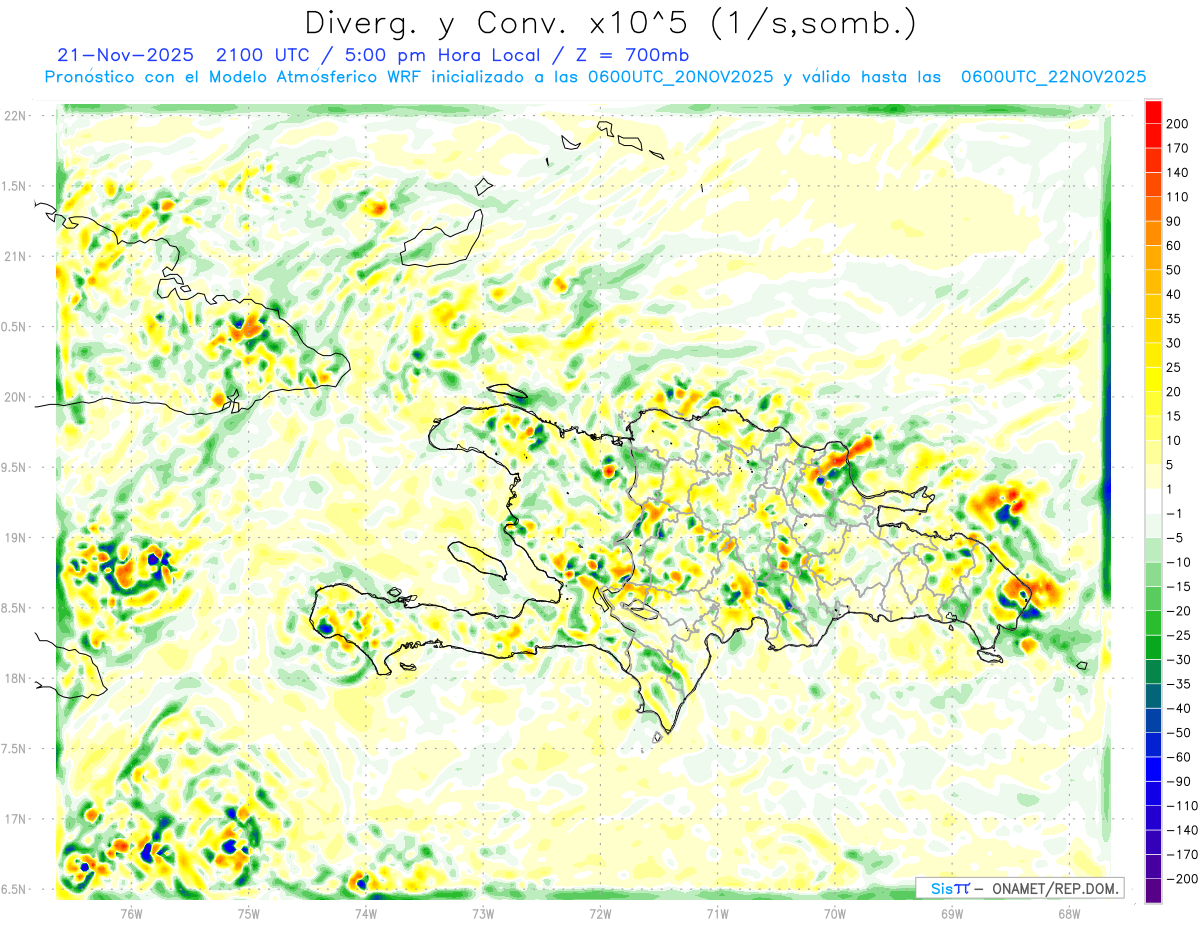Click the '71W' longitude label

(717, 913)
